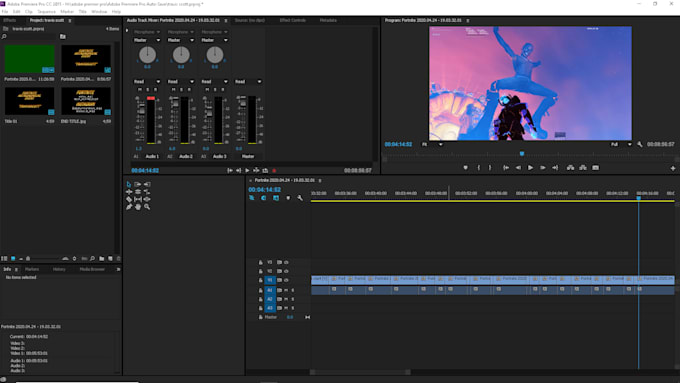The image size is (680, 383).
Task: Switch to the Metadata tab
Action: point(328,20)
